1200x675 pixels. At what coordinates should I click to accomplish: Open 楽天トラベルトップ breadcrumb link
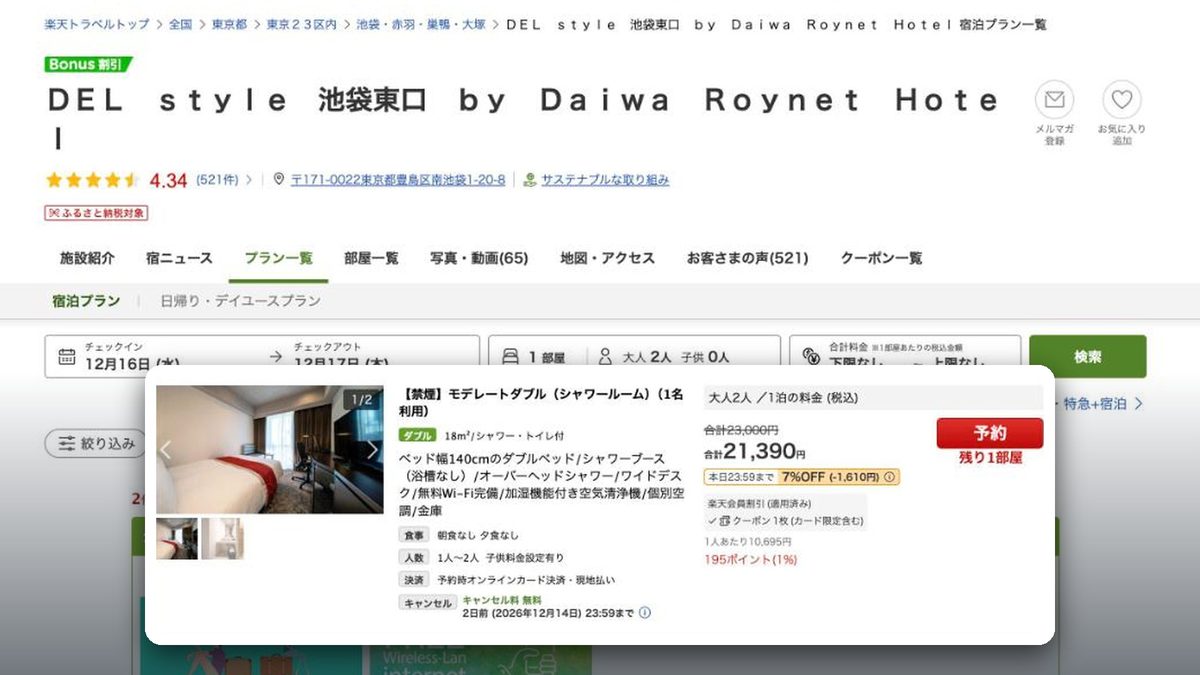pyautogui.click(x=97, y=24)
